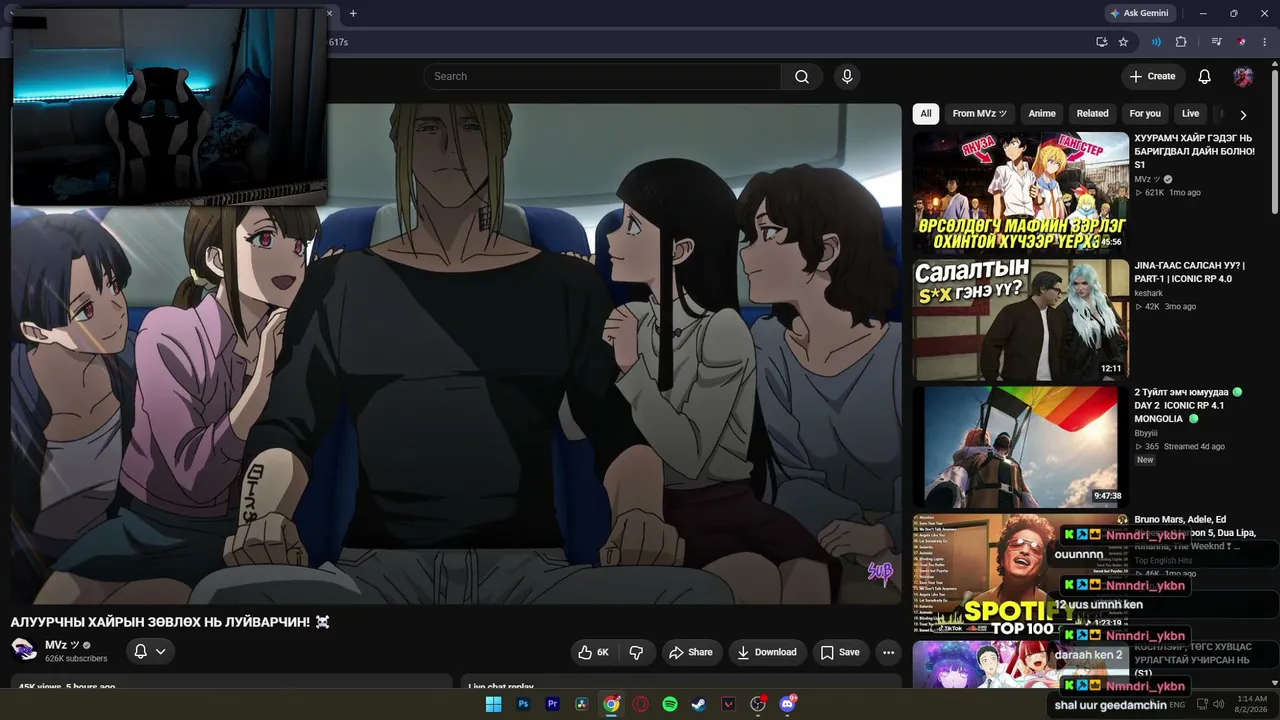Switch to Chrome in the taskbar
Viewport: 1280px width, 720px height.
tap(611, 704)
